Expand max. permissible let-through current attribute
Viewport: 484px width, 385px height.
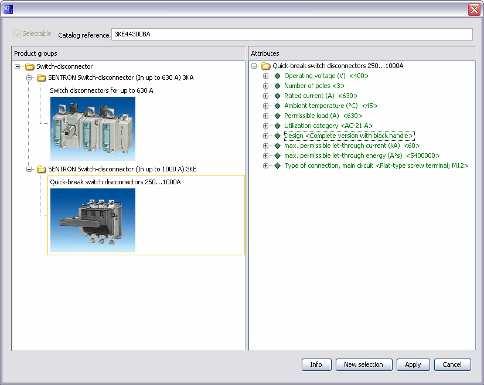(x=266, y=146)
